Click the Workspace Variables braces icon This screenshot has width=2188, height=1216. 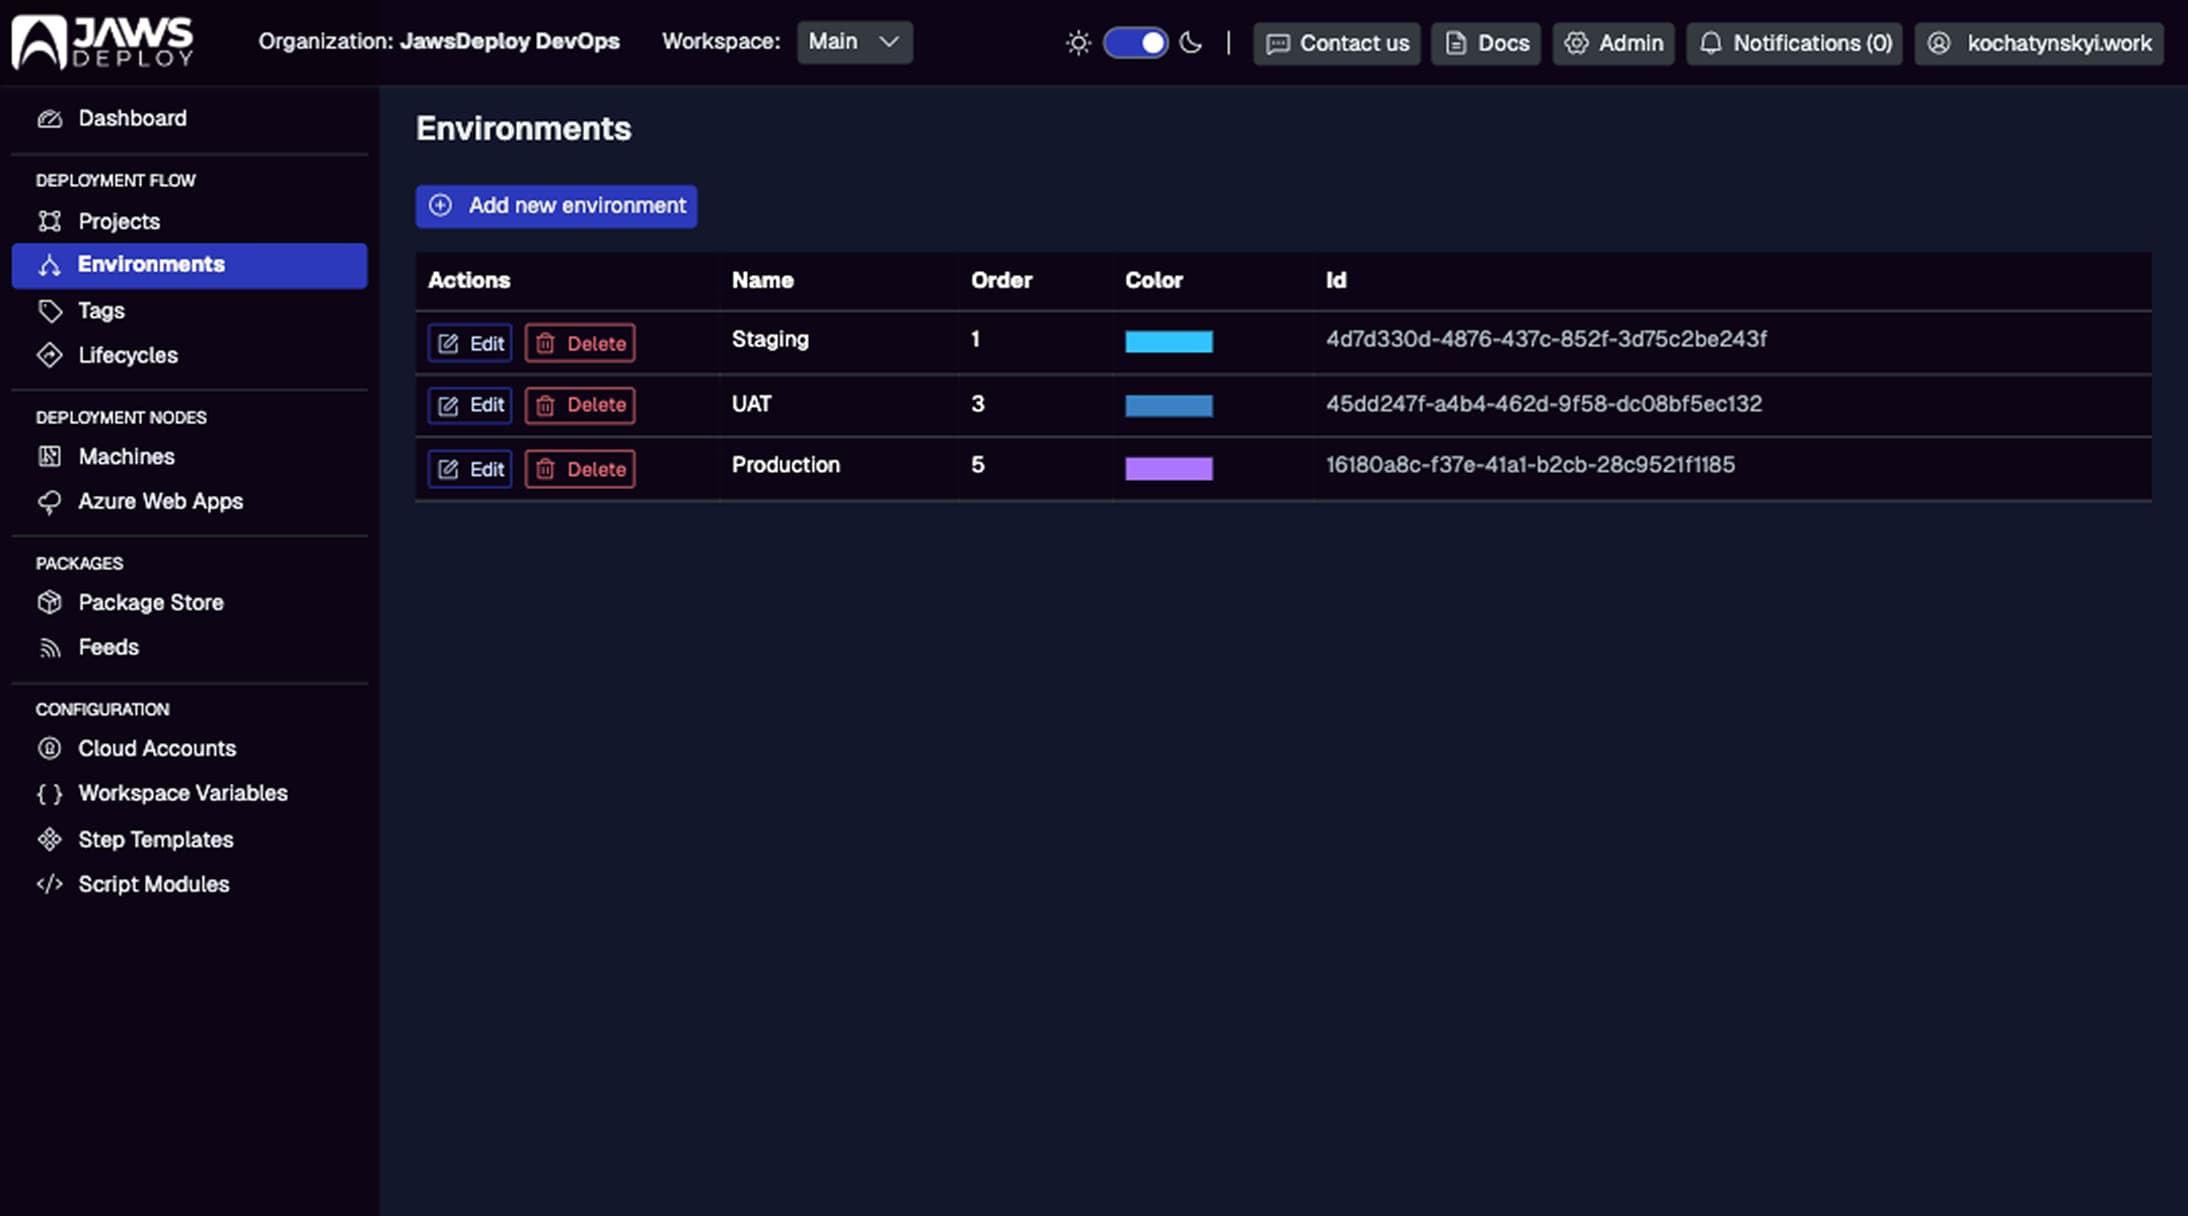click(49, 793)
